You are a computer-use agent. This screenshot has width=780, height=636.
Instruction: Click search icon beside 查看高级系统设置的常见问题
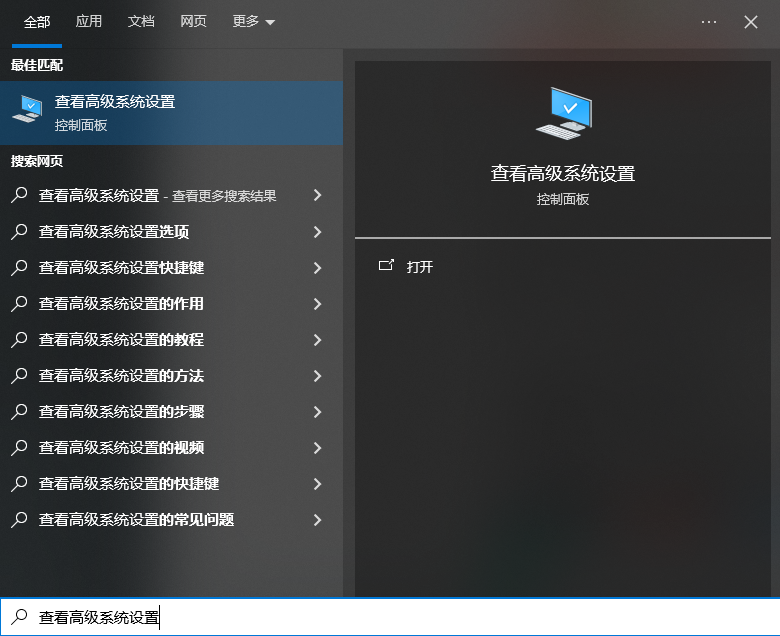pos(19,520)
